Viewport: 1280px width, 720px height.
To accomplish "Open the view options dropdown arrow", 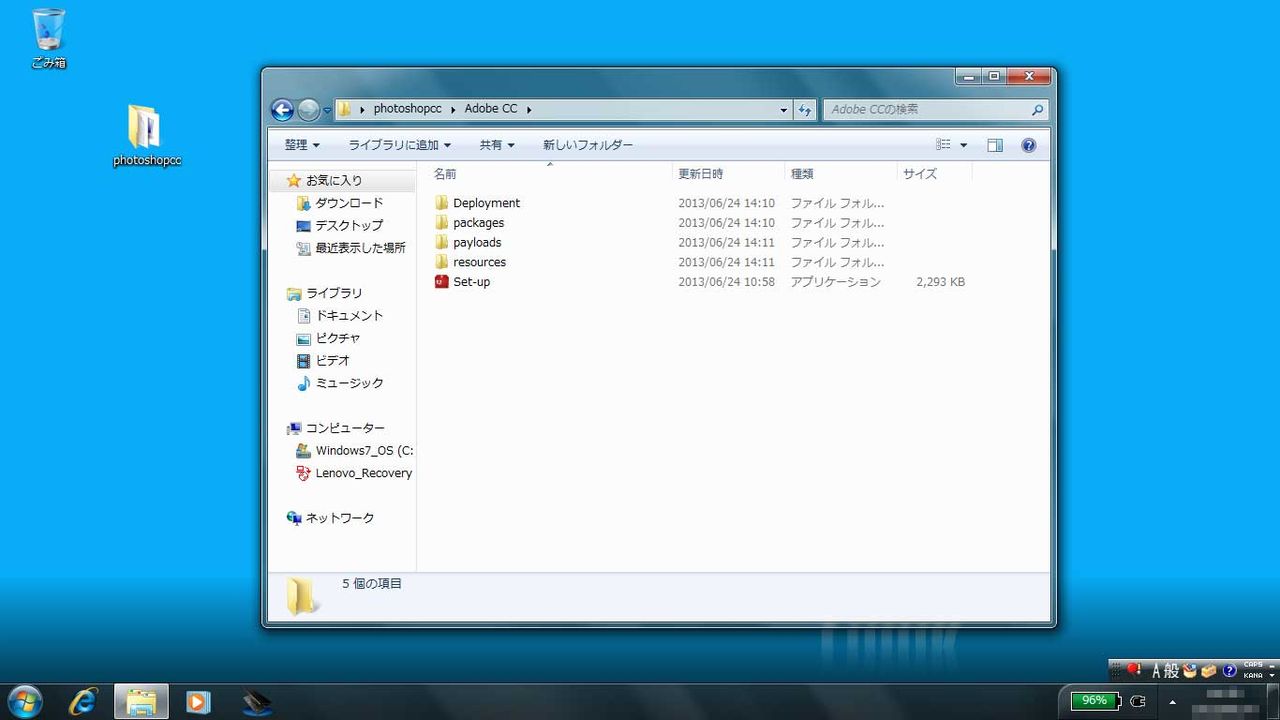I will click(x=964, y=145).
